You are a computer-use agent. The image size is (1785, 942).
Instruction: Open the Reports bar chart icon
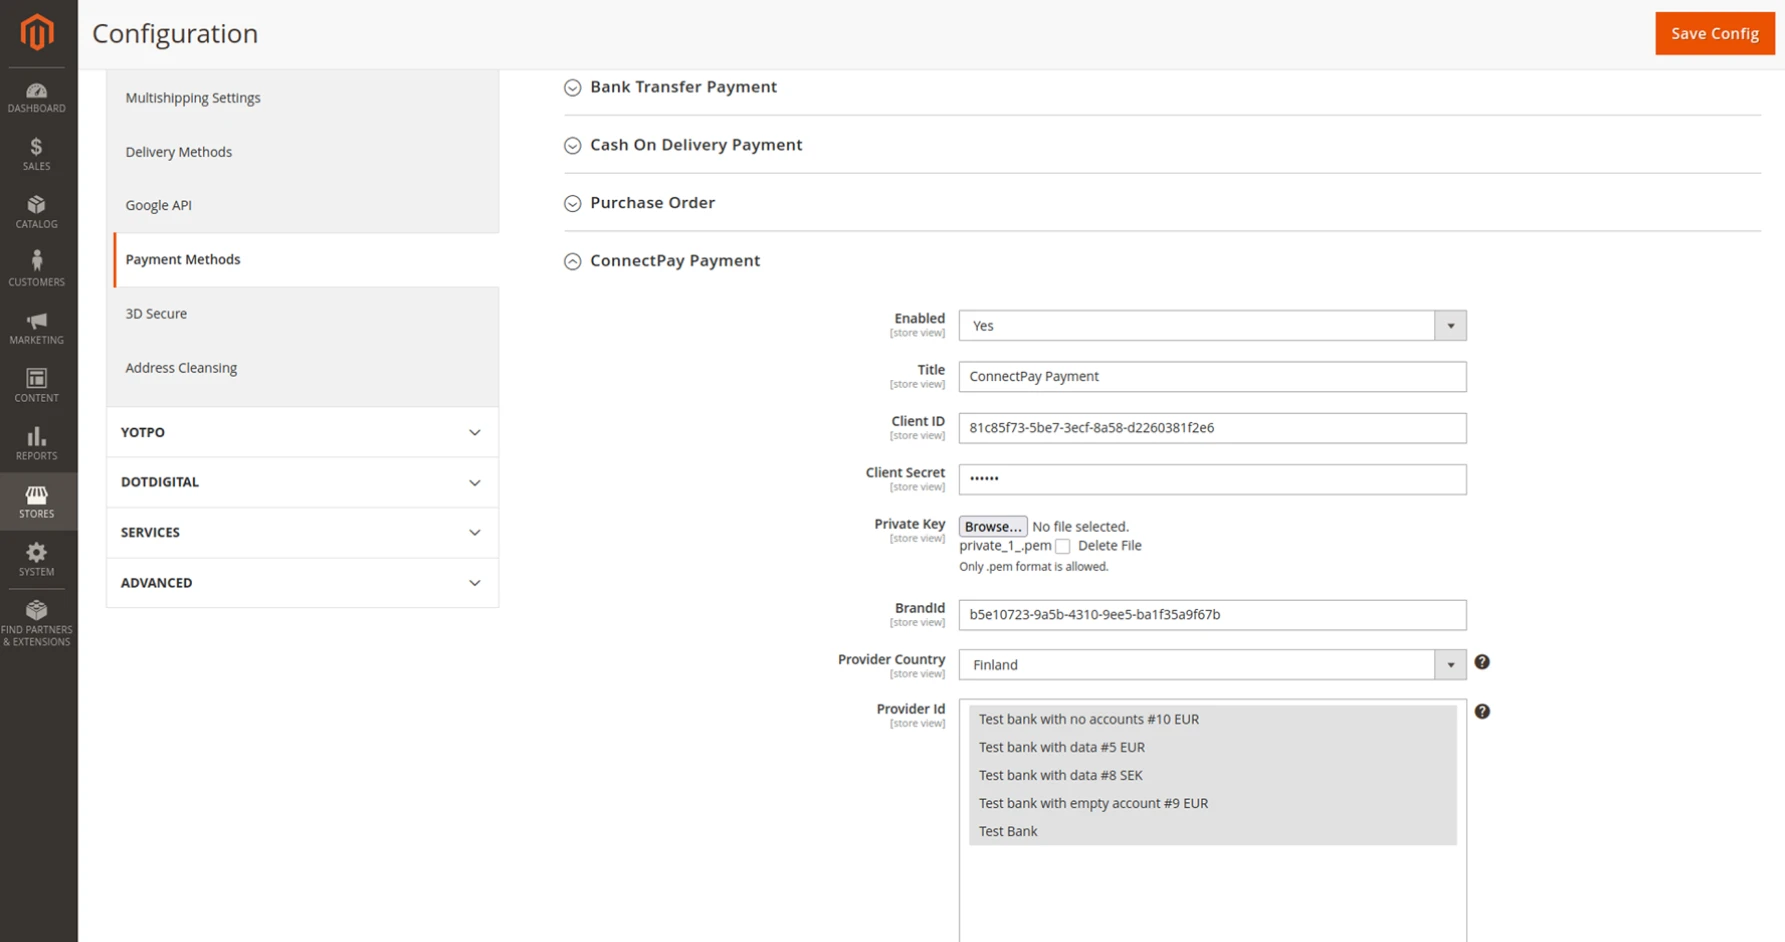pyautogui.click(x=37, y=444)
